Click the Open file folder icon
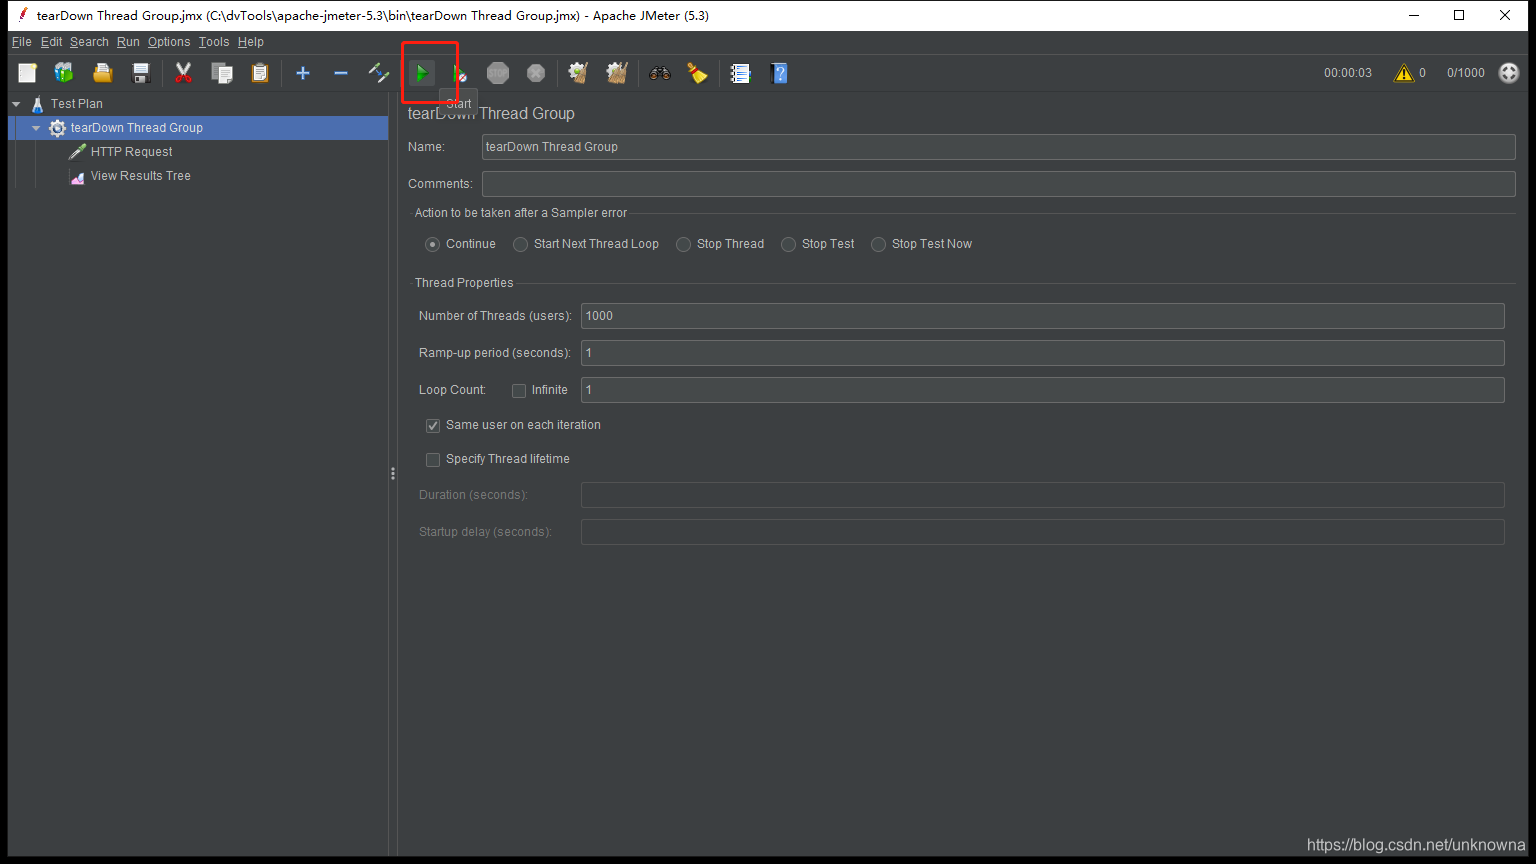 point(102,73)
